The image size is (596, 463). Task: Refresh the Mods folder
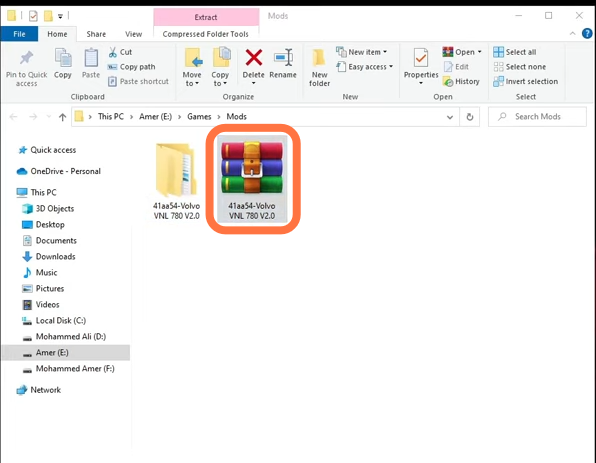click(470, 117)
